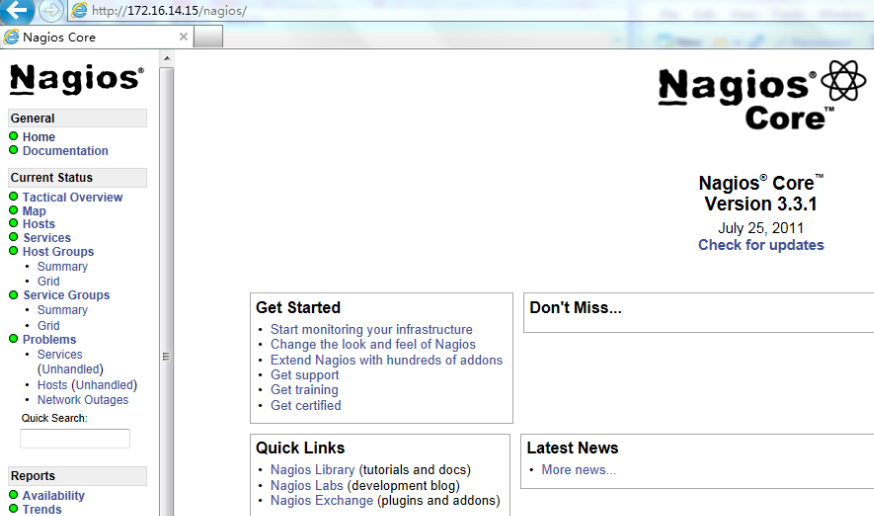
Task: Close the Nagios Core tab
Action: (x=183, y=37)
